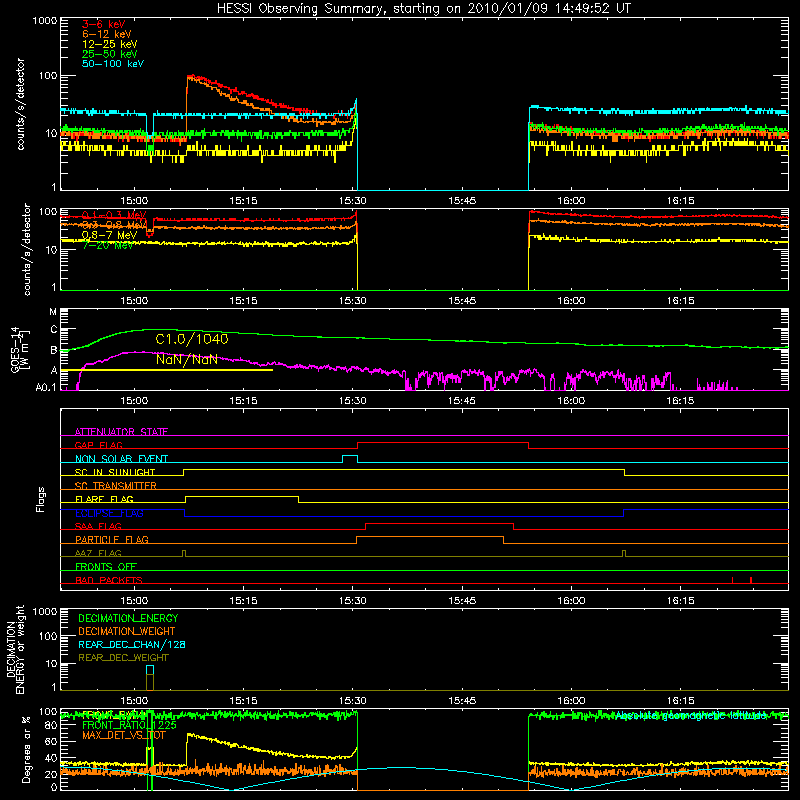The height and width of the screenshot is (800, 800).
Task: Click the 'REAR_DEC_WEIGHT' legend label
Action: [123, 658]
